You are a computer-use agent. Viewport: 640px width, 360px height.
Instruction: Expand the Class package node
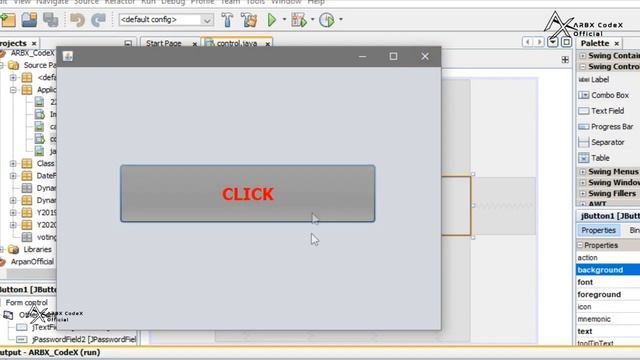13,164
